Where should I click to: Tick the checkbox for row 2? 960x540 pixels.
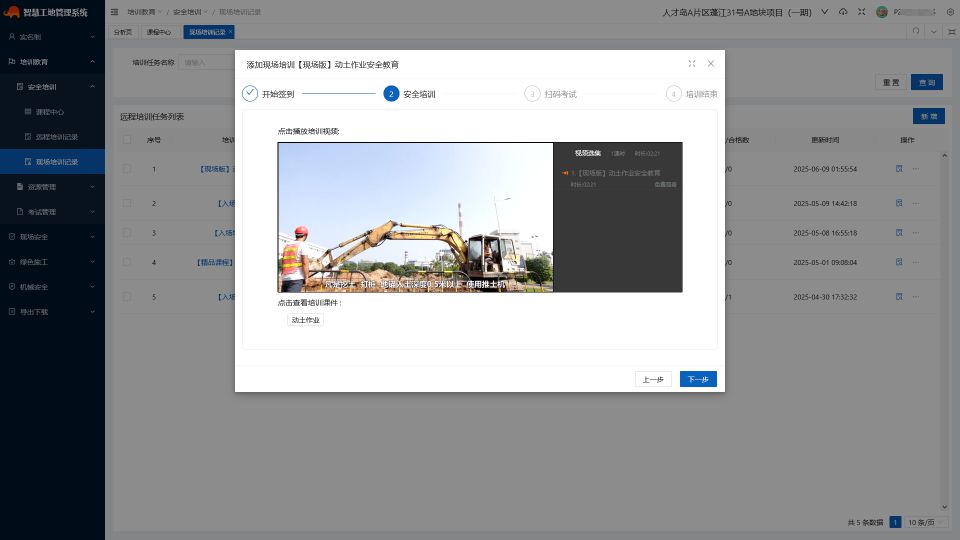[x=127, y=203]
